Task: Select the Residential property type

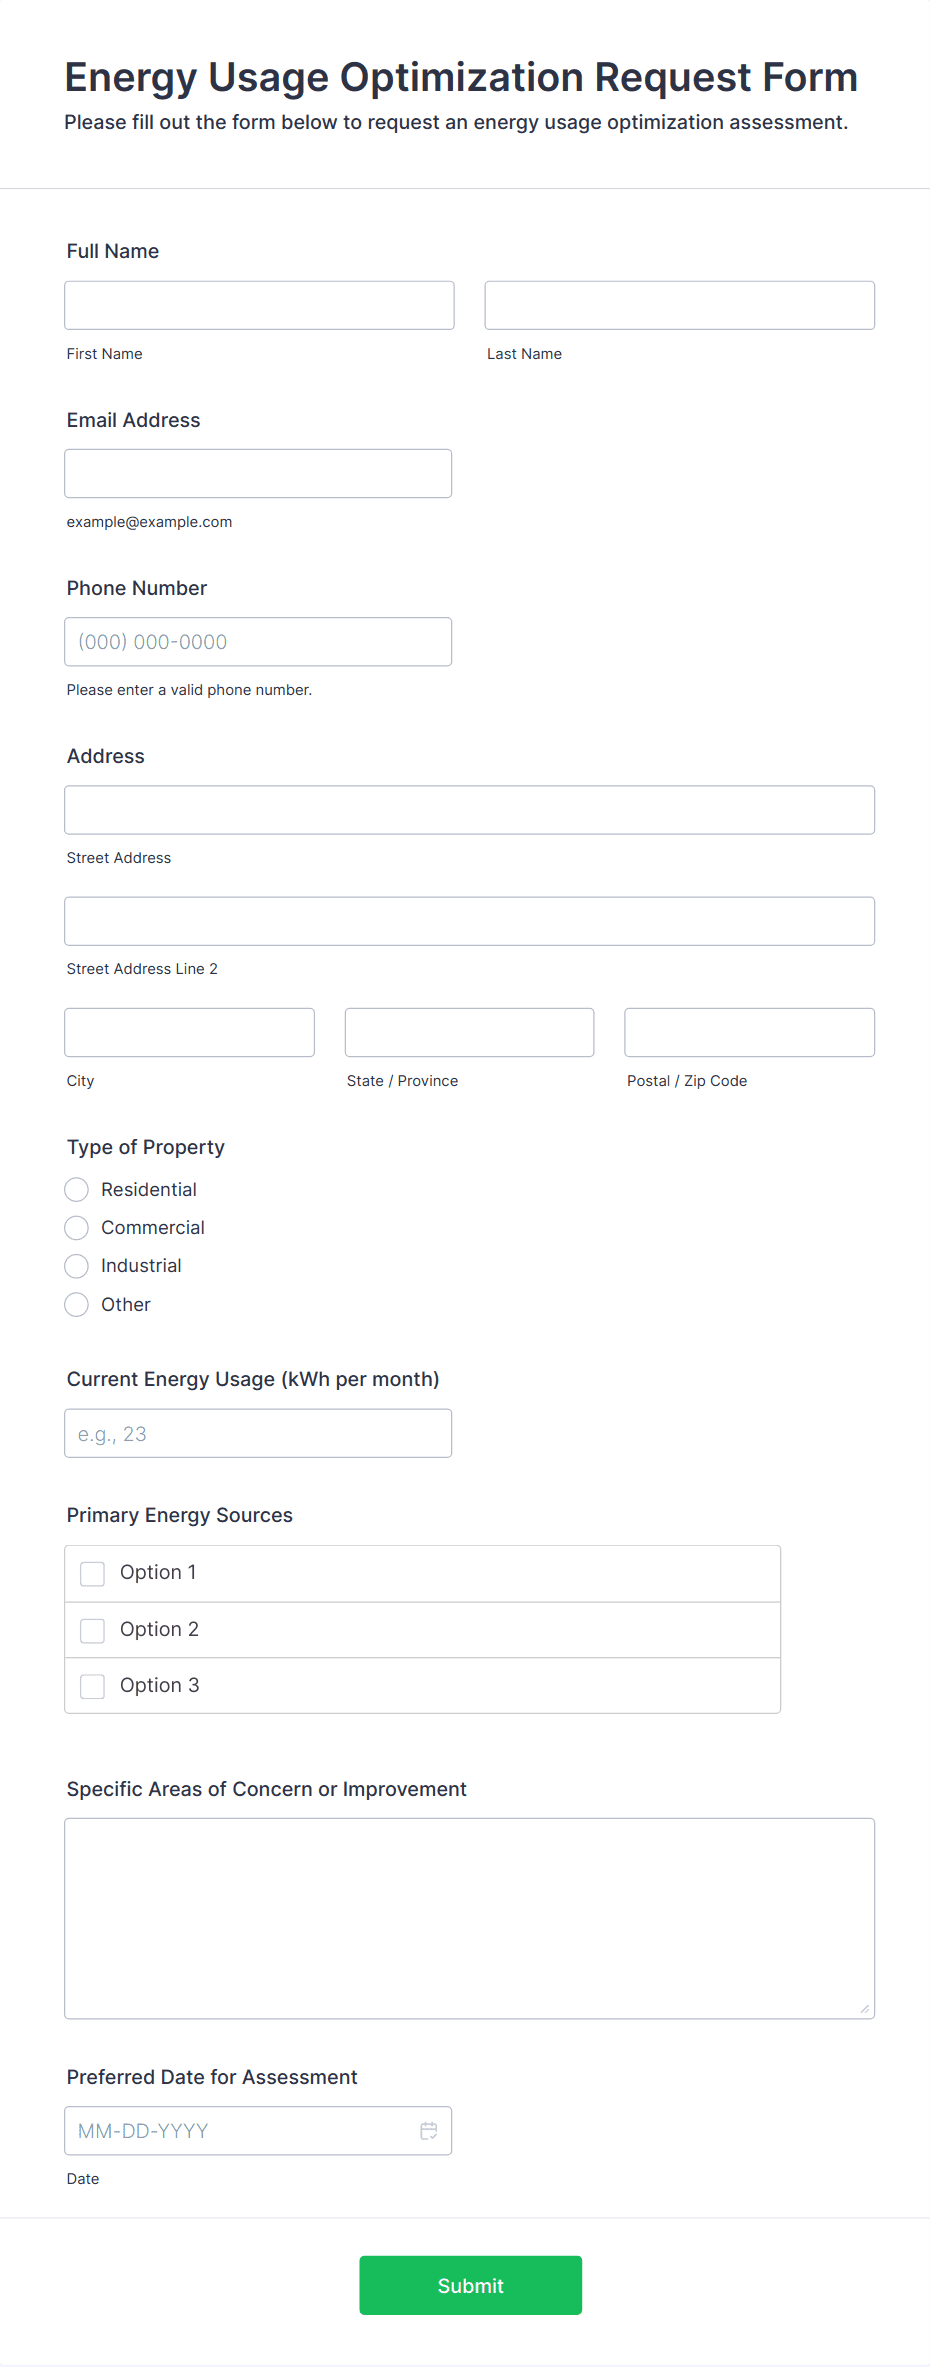Action: (77, 1189)
